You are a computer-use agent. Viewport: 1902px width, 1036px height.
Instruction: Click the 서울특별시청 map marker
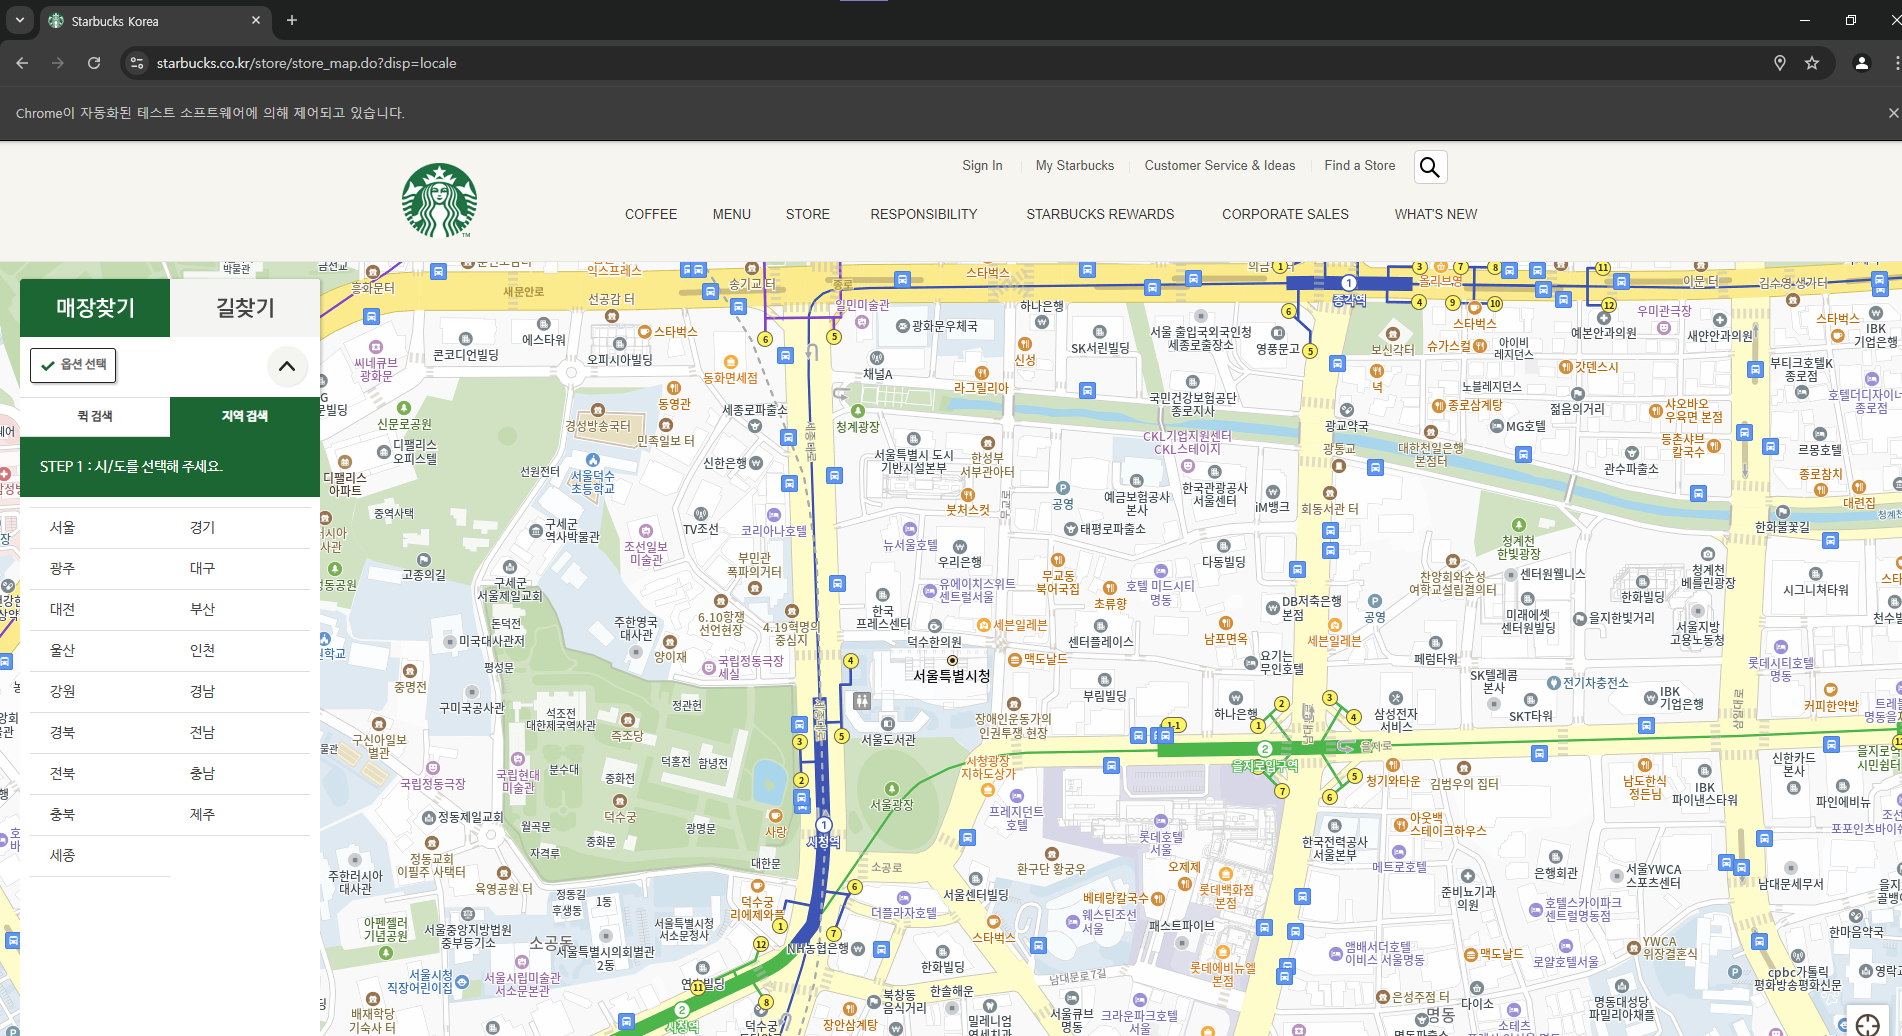952,661
